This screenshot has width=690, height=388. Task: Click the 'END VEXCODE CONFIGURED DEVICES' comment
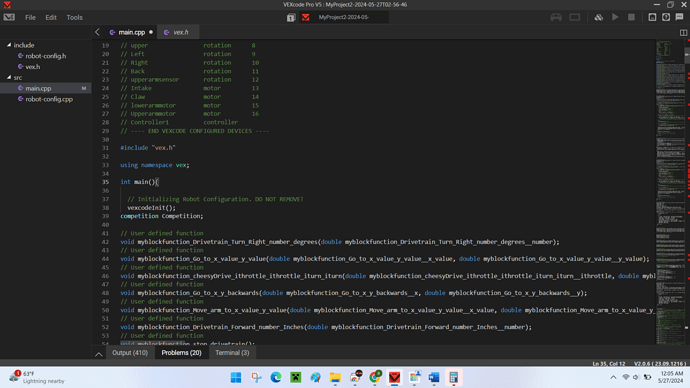point(194,131)
